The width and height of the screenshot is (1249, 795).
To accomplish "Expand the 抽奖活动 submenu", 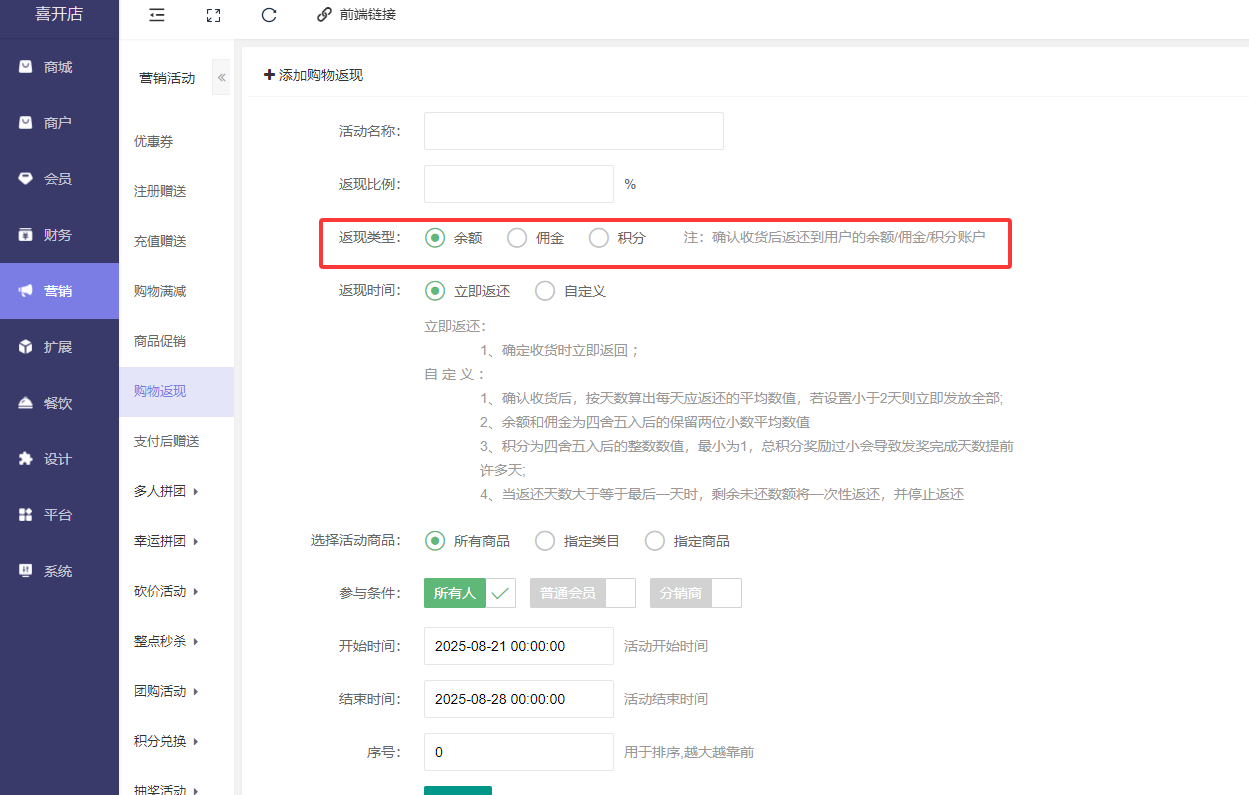I will point(166,789).
